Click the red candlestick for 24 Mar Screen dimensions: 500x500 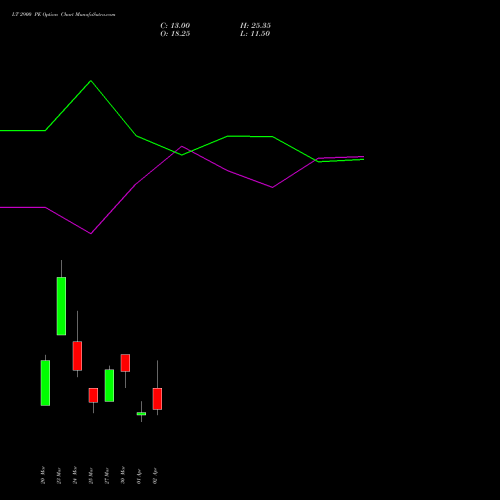tap(77, 356)
